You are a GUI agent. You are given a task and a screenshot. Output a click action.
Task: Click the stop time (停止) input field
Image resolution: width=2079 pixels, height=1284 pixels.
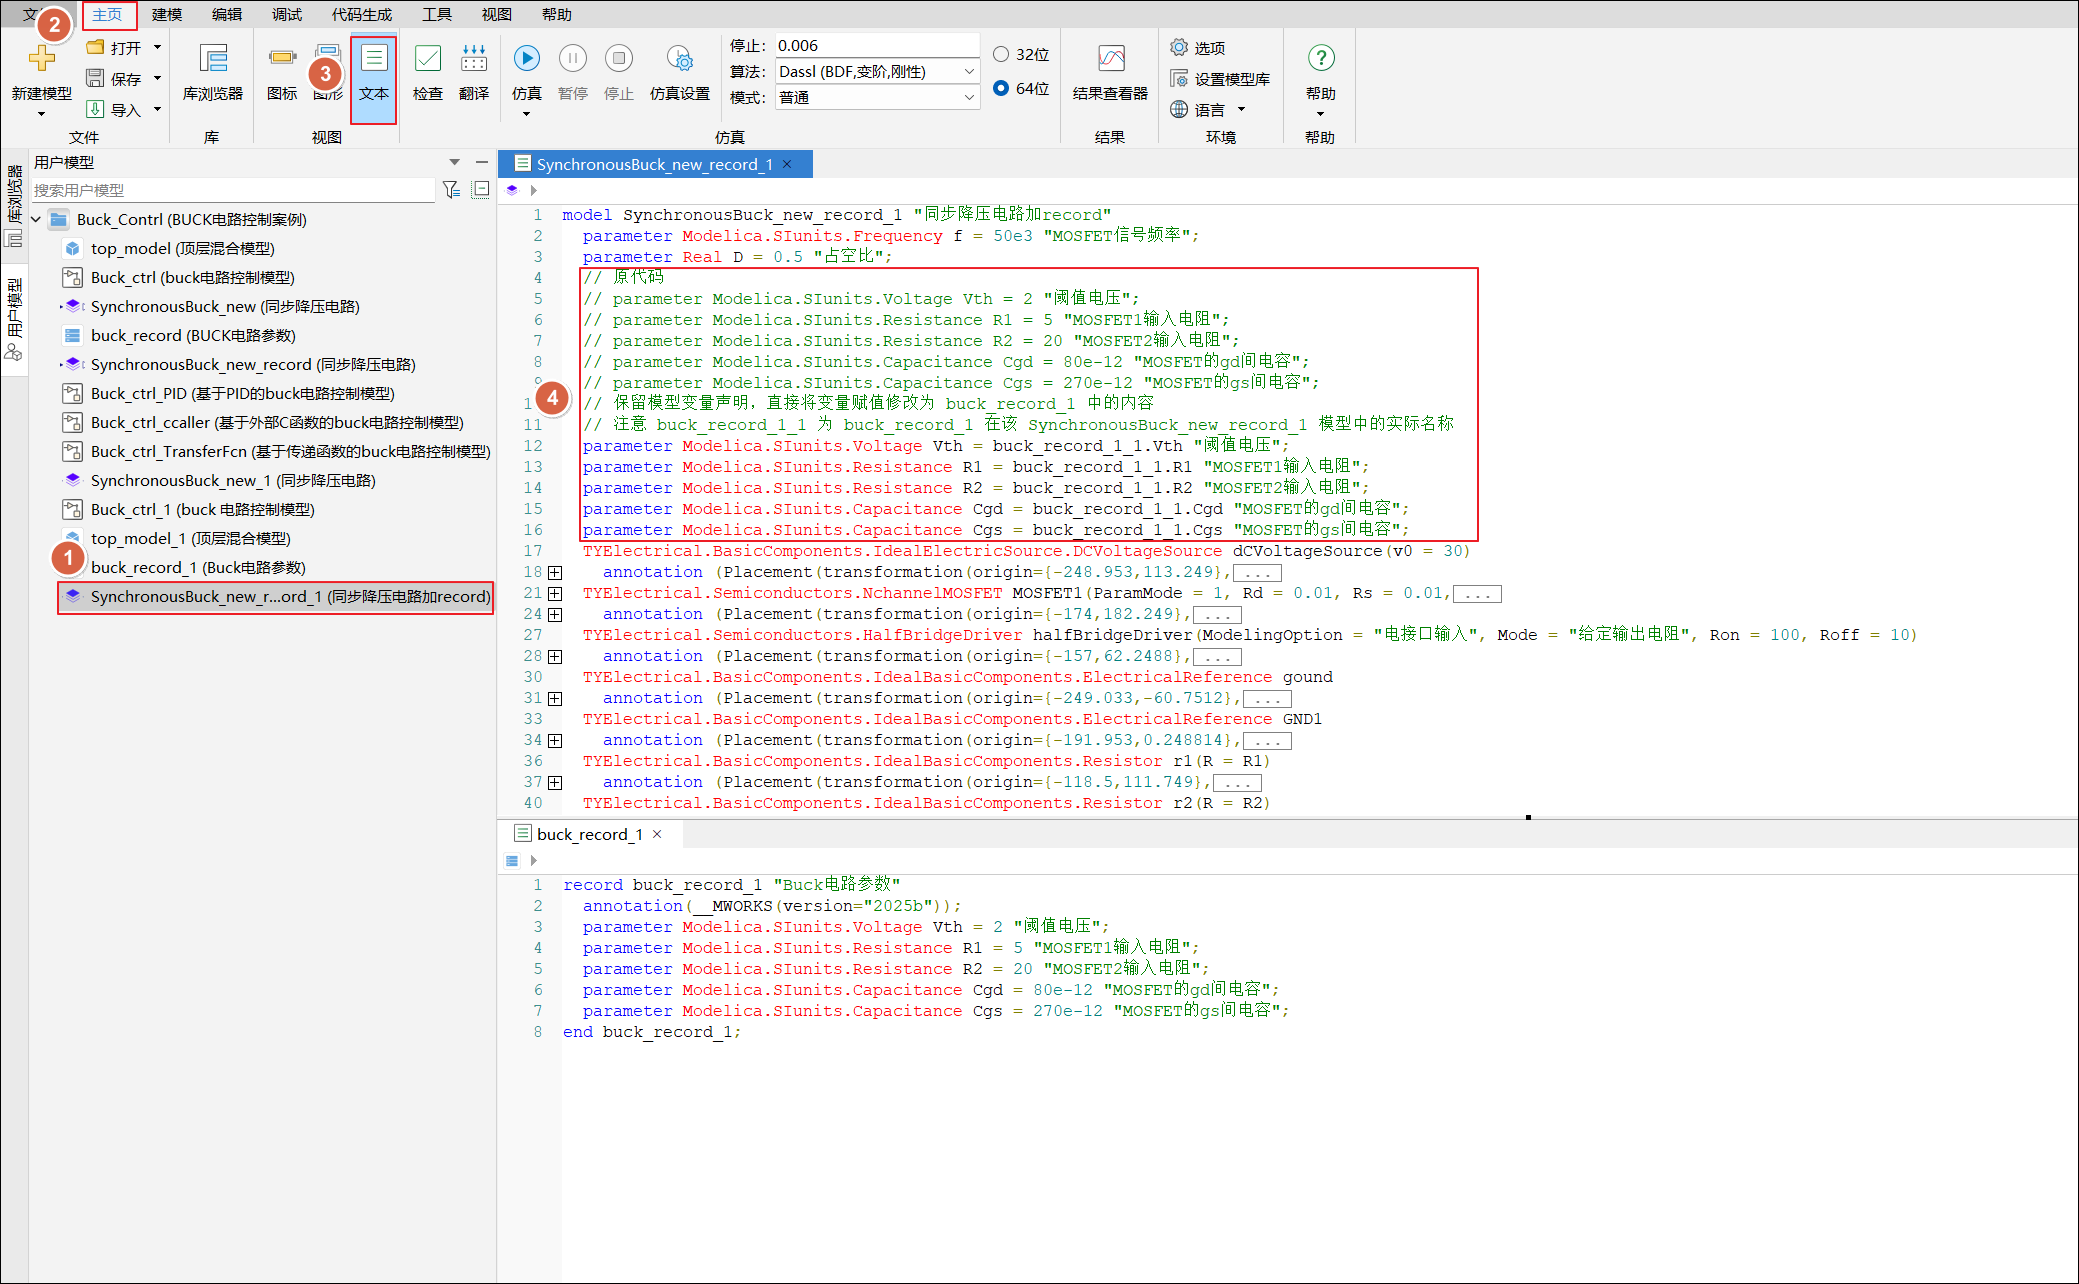pyautogui.click(x=875, y=46)
